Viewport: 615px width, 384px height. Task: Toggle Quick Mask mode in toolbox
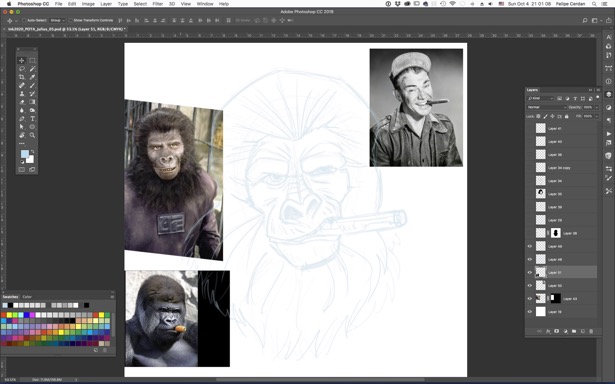tap(22, 169)
